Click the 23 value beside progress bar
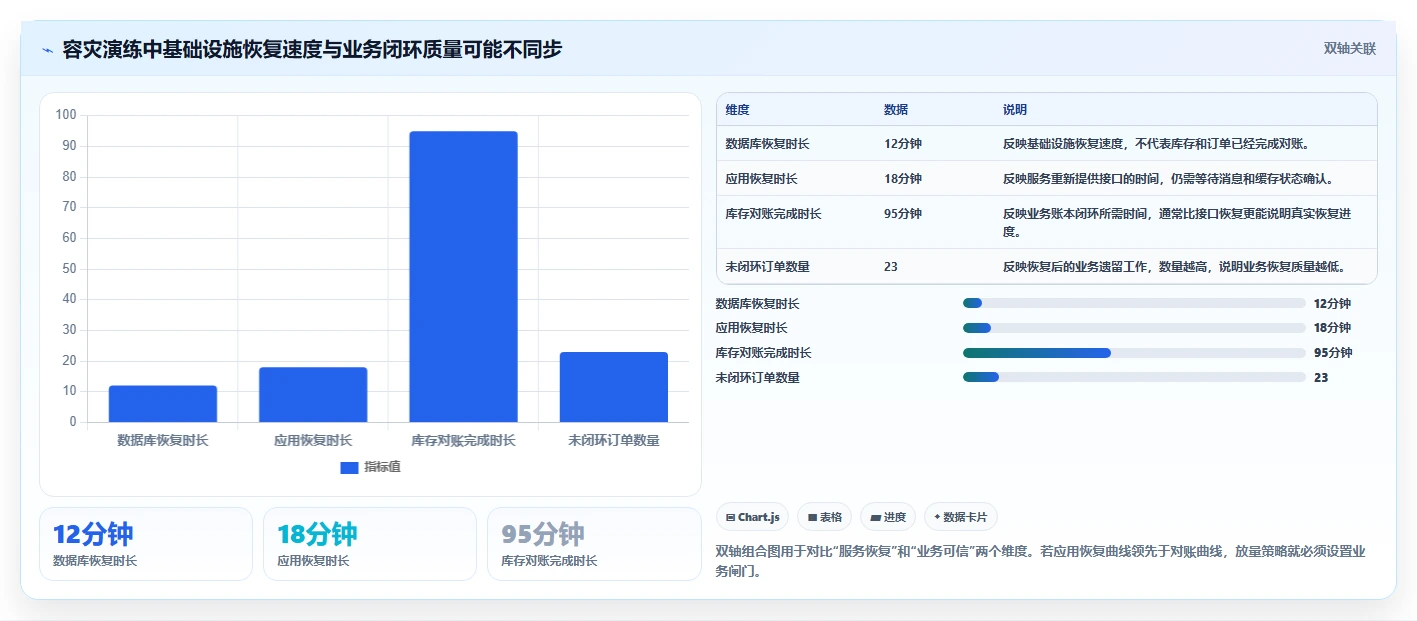The width and height of the screenshot is (1417, 621). 1321,378
